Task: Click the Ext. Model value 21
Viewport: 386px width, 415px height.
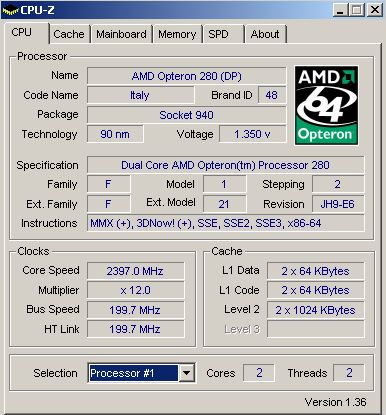Action: click(x=224, y=204)
